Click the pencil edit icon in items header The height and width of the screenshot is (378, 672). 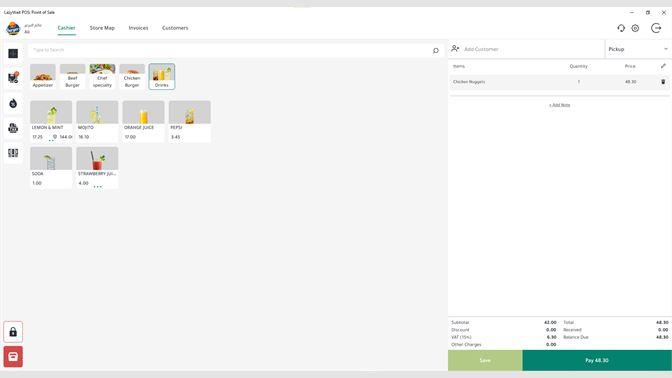663,66
